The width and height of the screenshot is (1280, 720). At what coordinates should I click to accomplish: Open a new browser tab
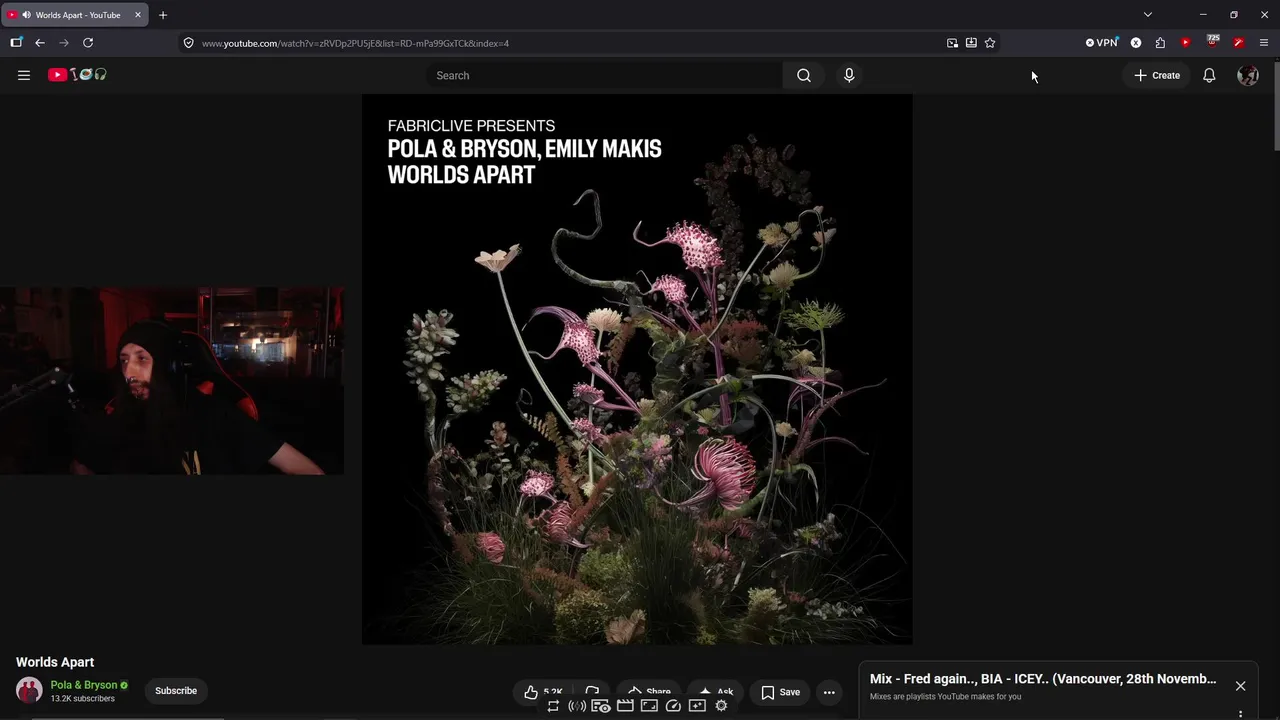click(x=163, y=15)
